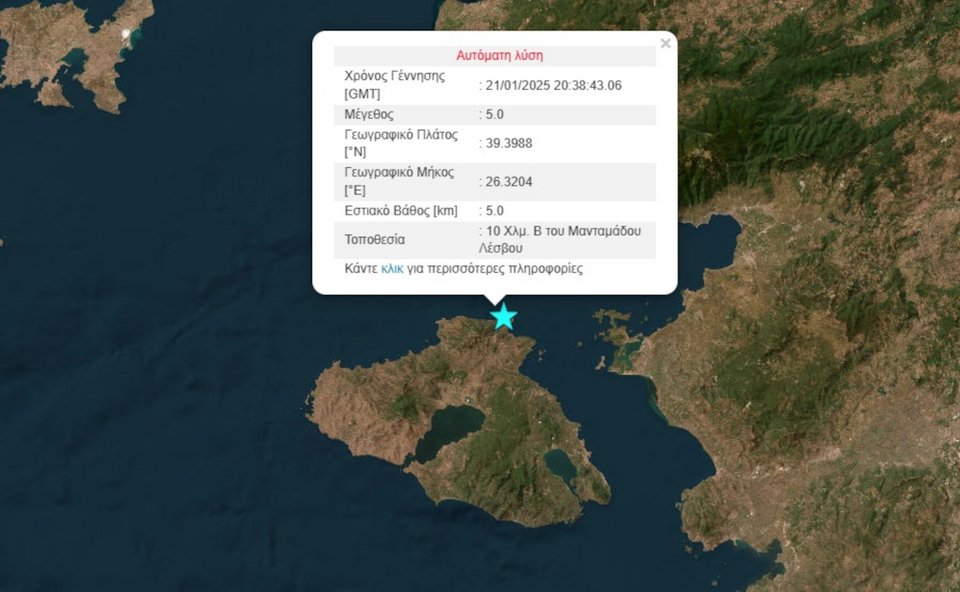Click the latitude value 39.3988
The image size is (960, 592).
[508, 143]
